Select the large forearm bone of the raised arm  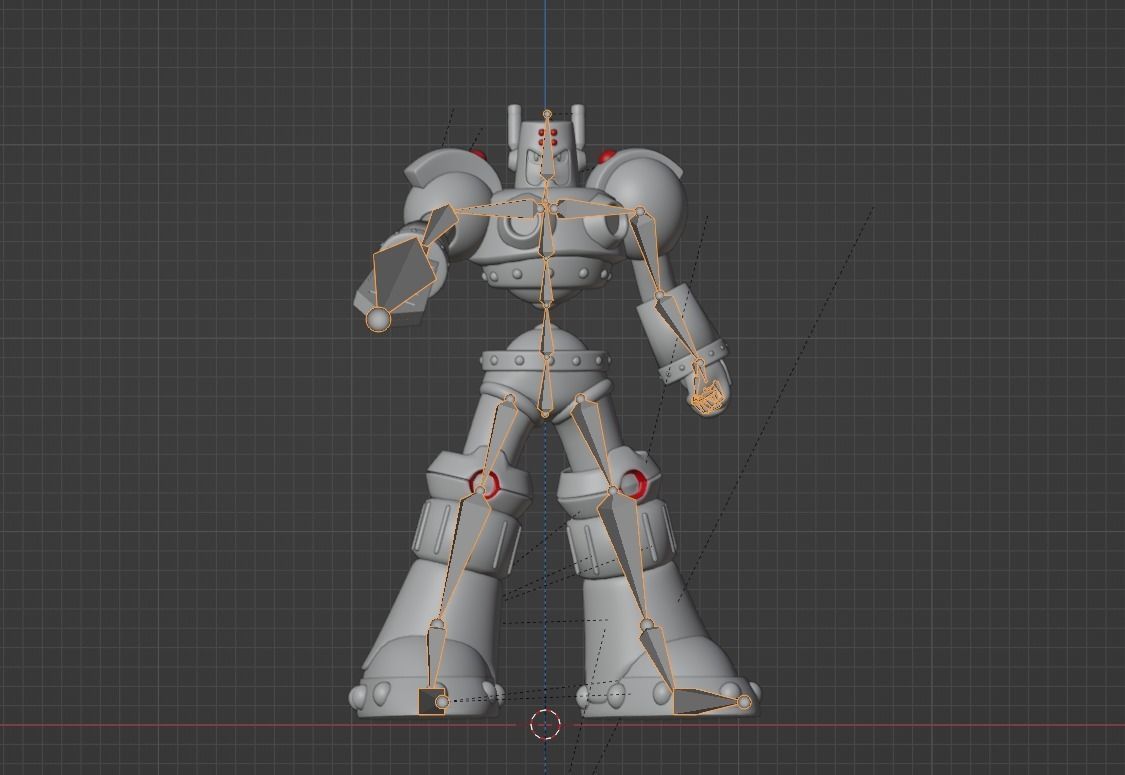[x=404, y=274]
